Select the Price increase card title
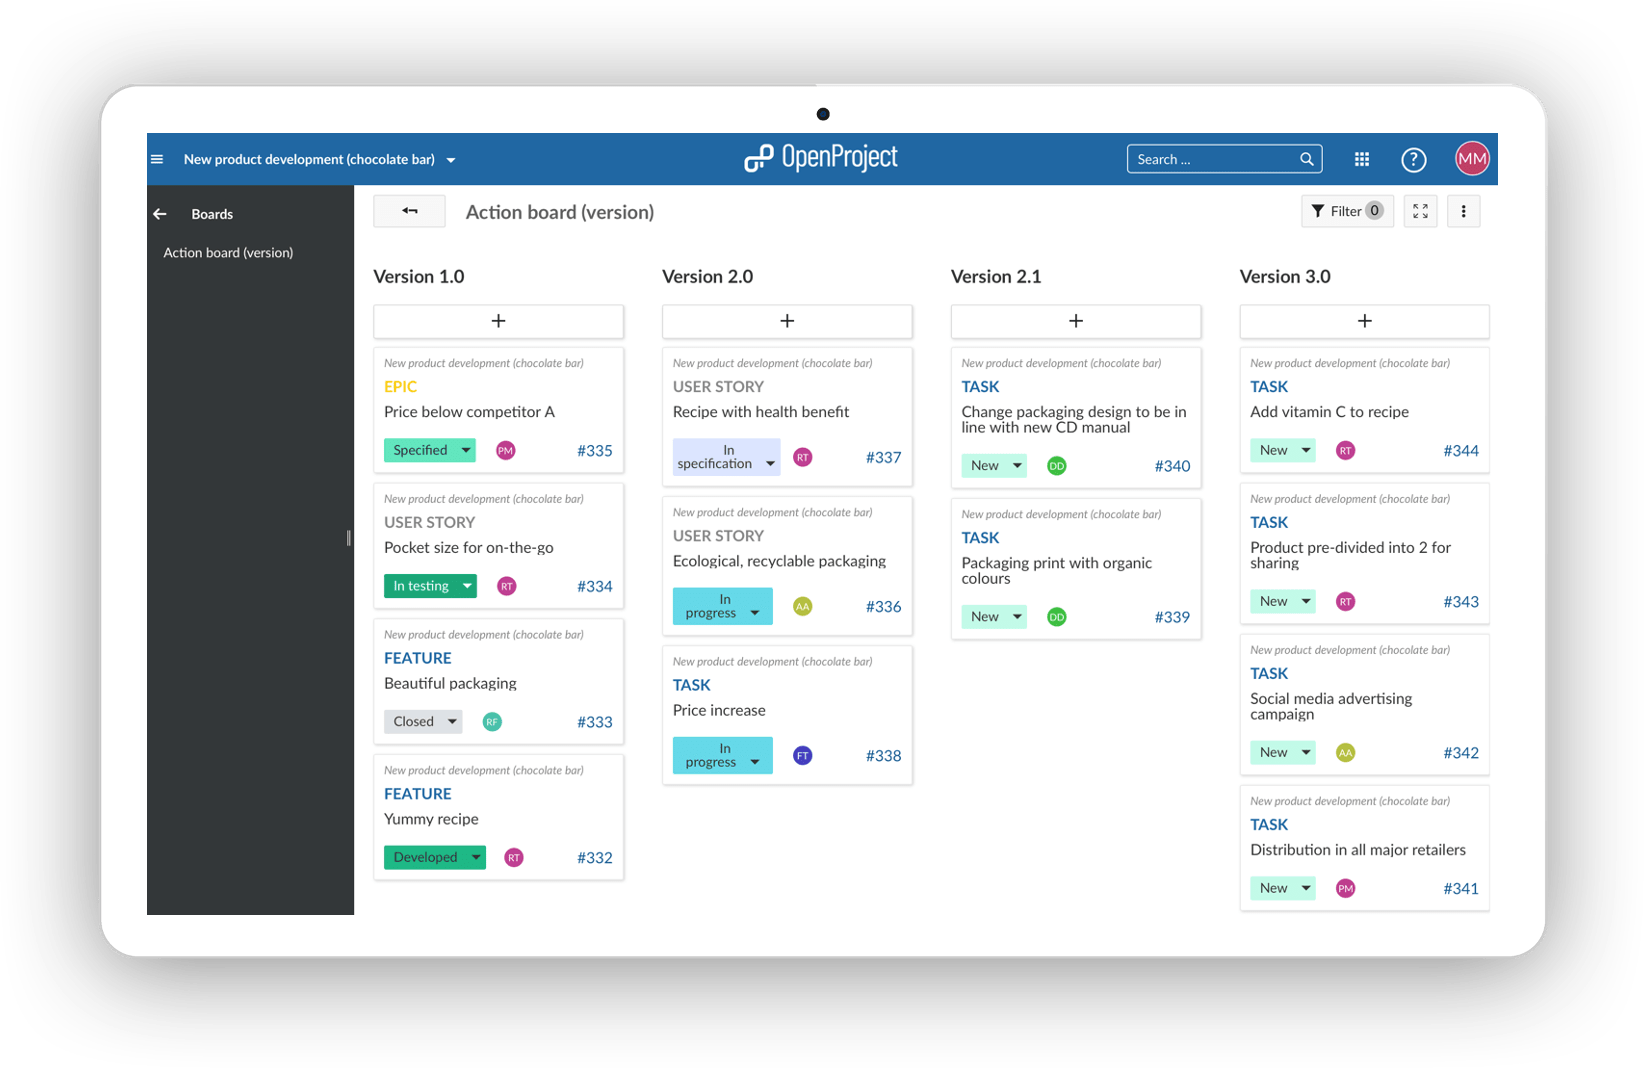 click(719, 710)
